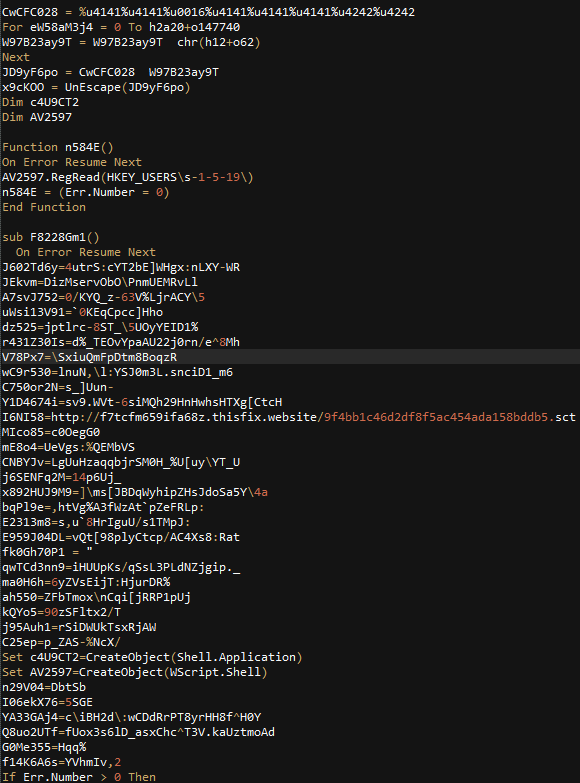Click indented 'On Error Resume Next' in sub F8228Gm1
Viewport: 580px width, 783px height.
[x=86, y=252]
